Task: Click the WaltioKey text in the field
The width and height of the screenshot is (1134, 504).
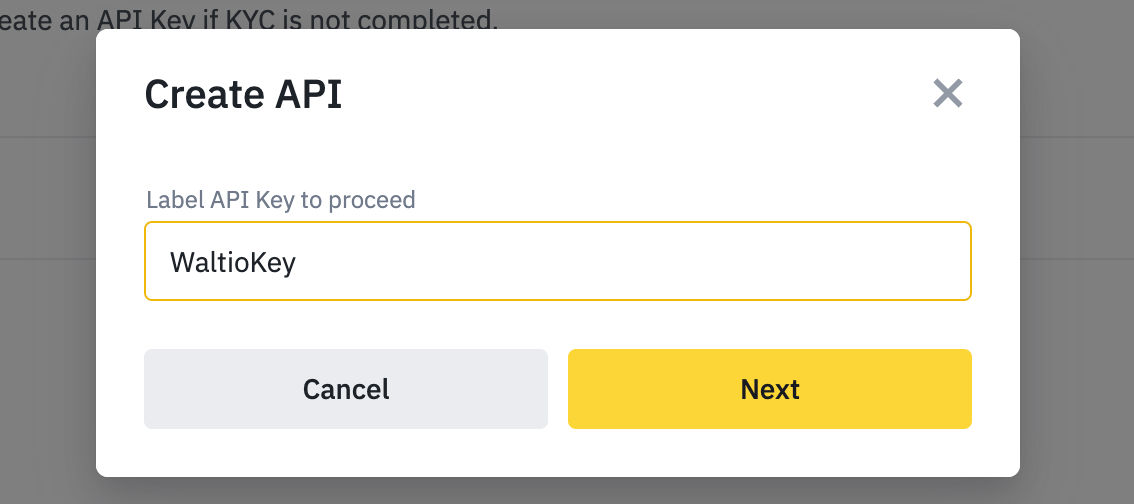Action: (233, 263)
